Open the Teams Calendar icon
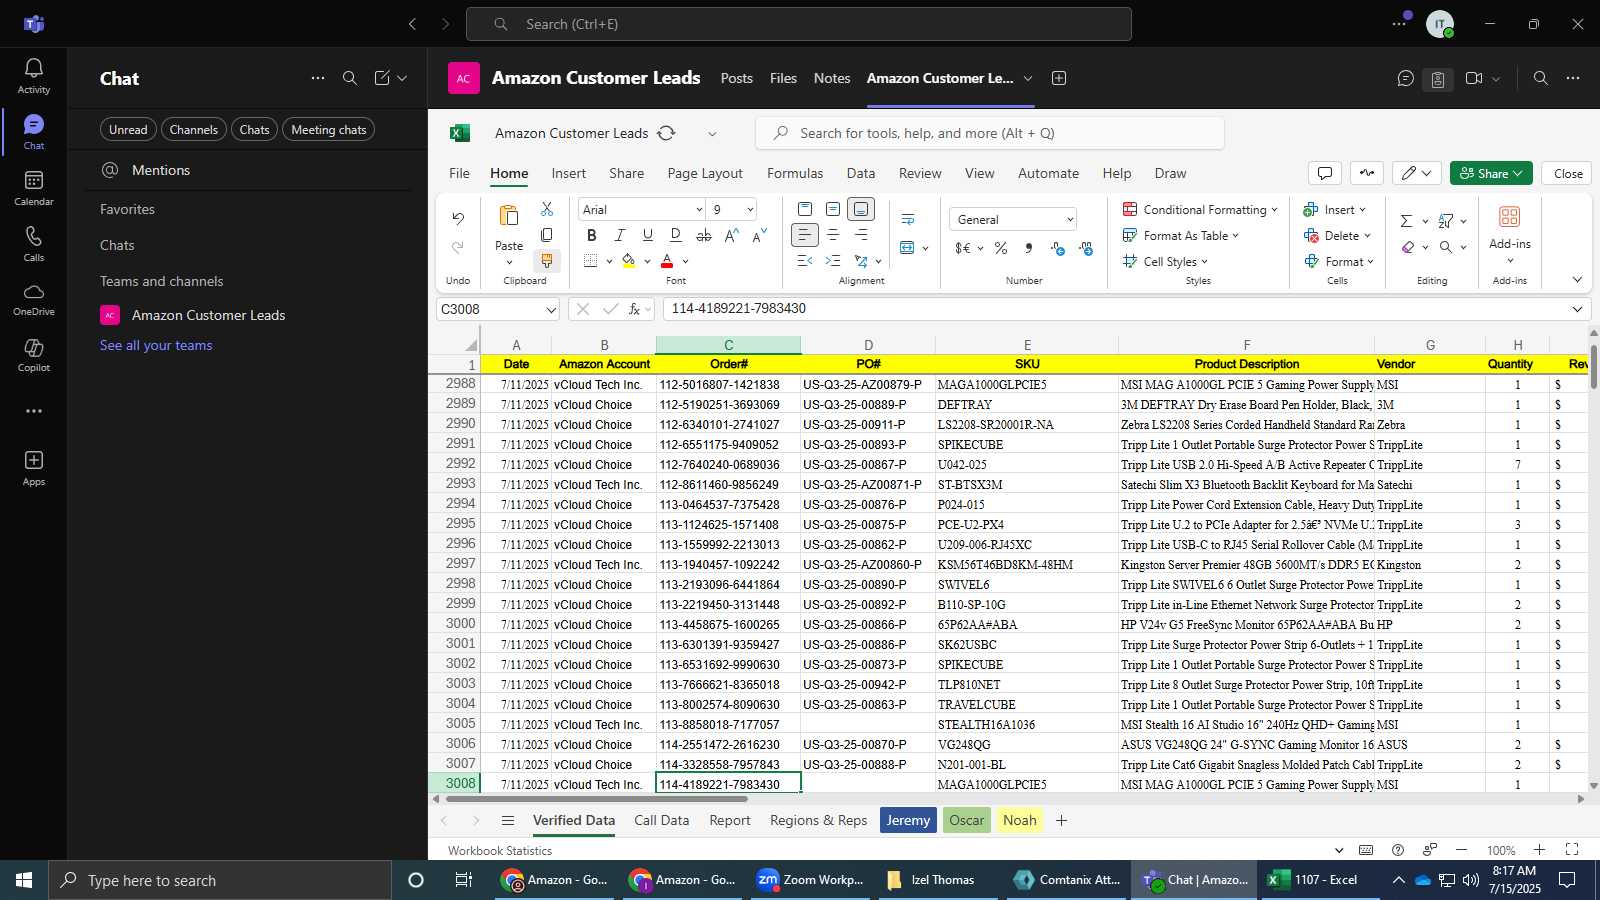Image resolution: width=1600 pixels, height=900 pixels. [34, 187]
